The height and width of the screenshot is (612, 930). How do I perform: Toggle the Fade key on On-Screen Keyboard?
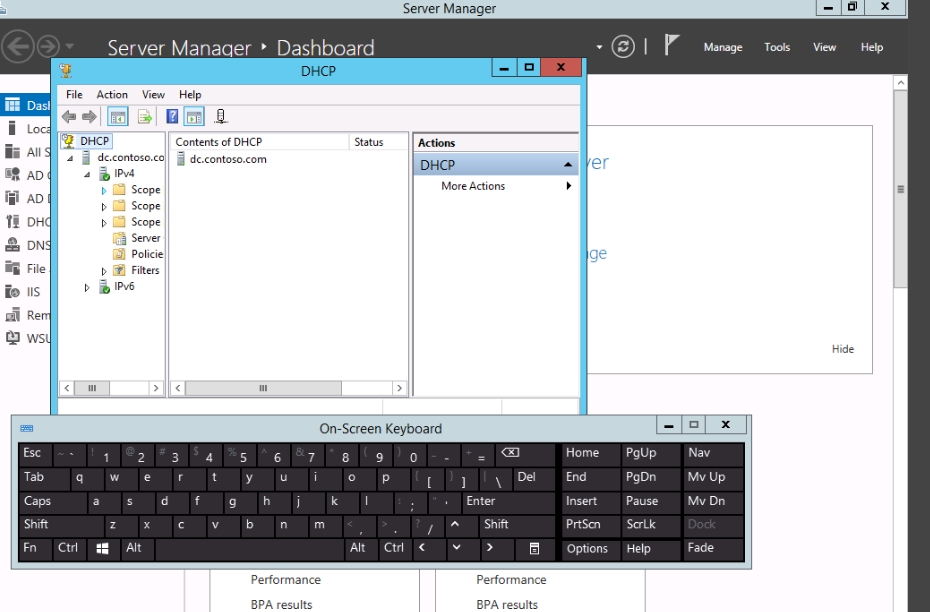point(714,549)
